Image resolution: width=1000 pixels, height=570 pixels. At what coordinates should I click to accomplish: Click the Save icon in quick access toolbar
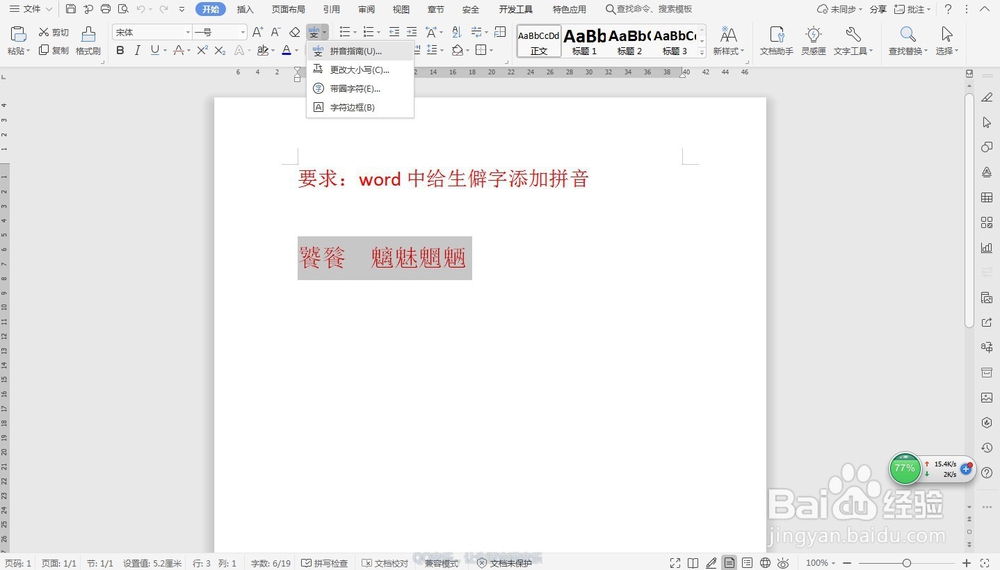[71, 9]
